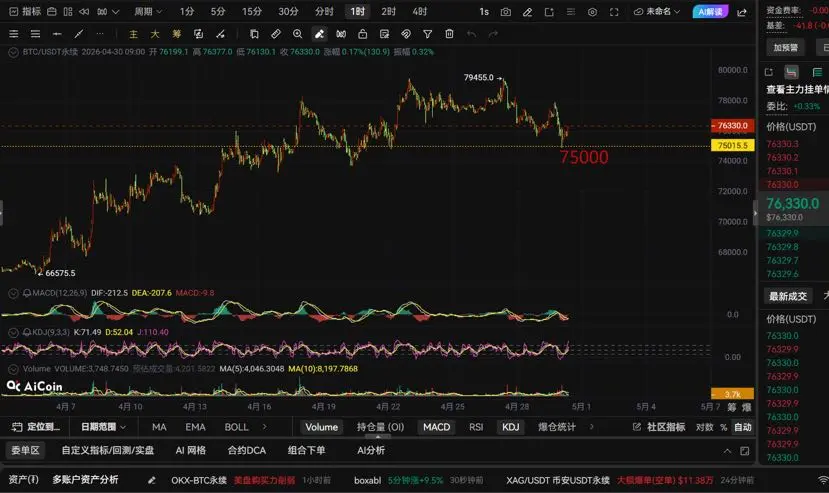Open more drawing tools ellipsis

click(x=100, y=34)
